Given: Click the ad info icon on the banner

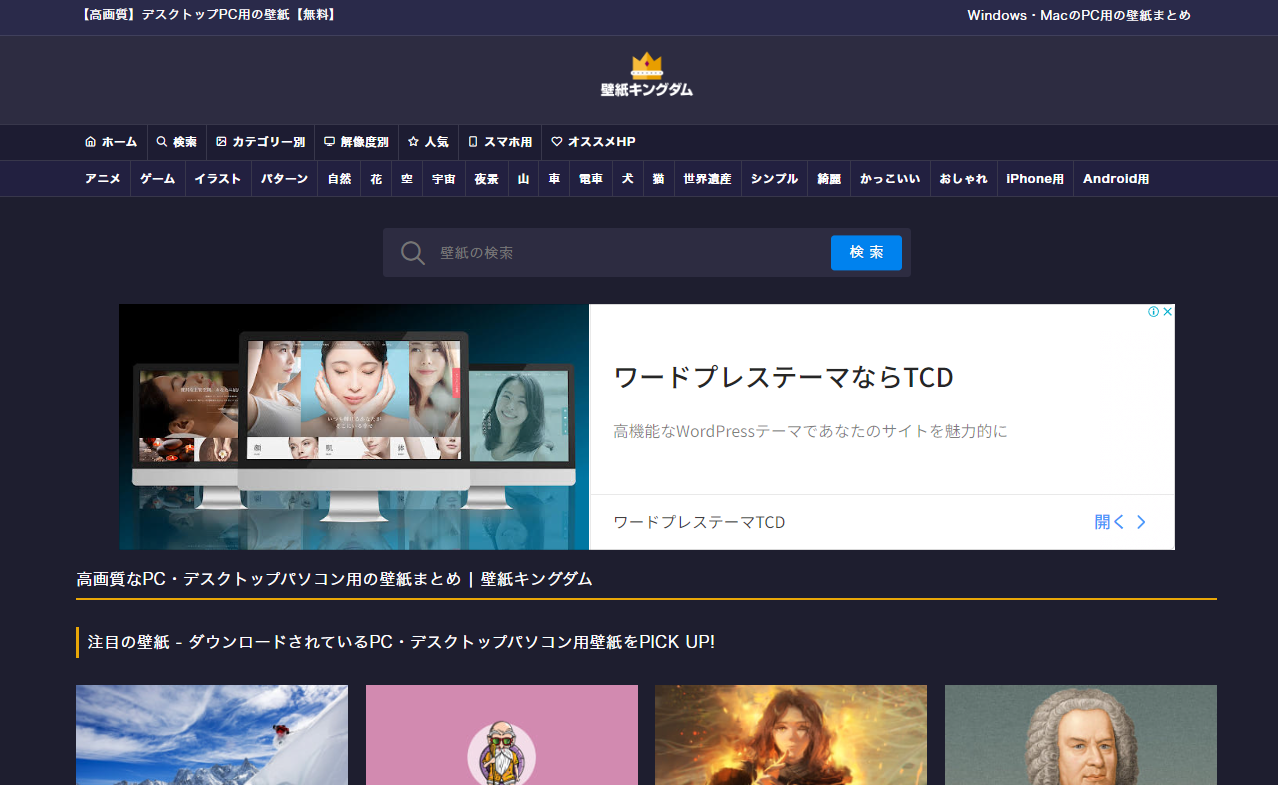Looking at the screenshot, I should pos(1153,312).
